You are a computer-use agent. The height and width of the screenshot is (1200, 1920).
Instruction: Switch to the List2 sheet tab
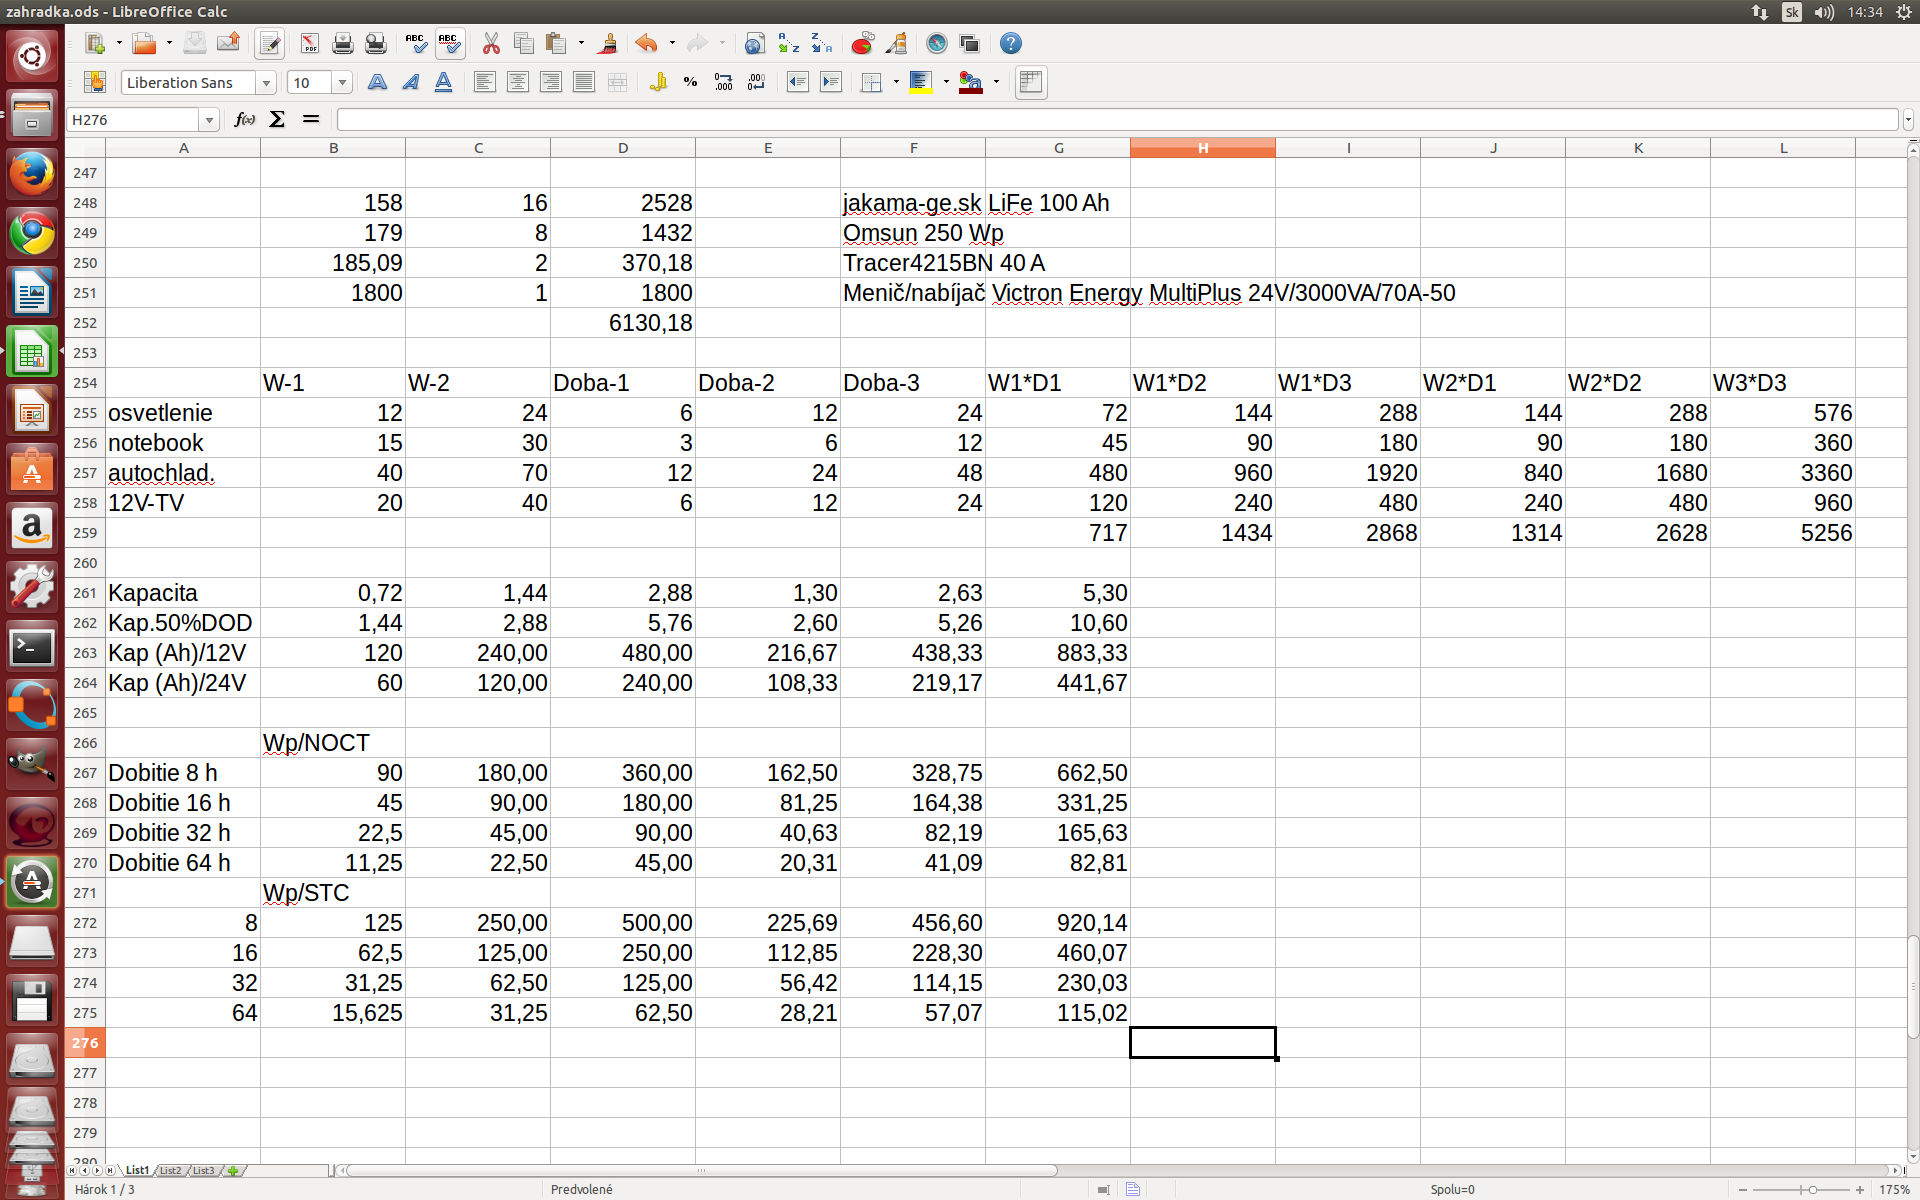(x=170, y=1170)
